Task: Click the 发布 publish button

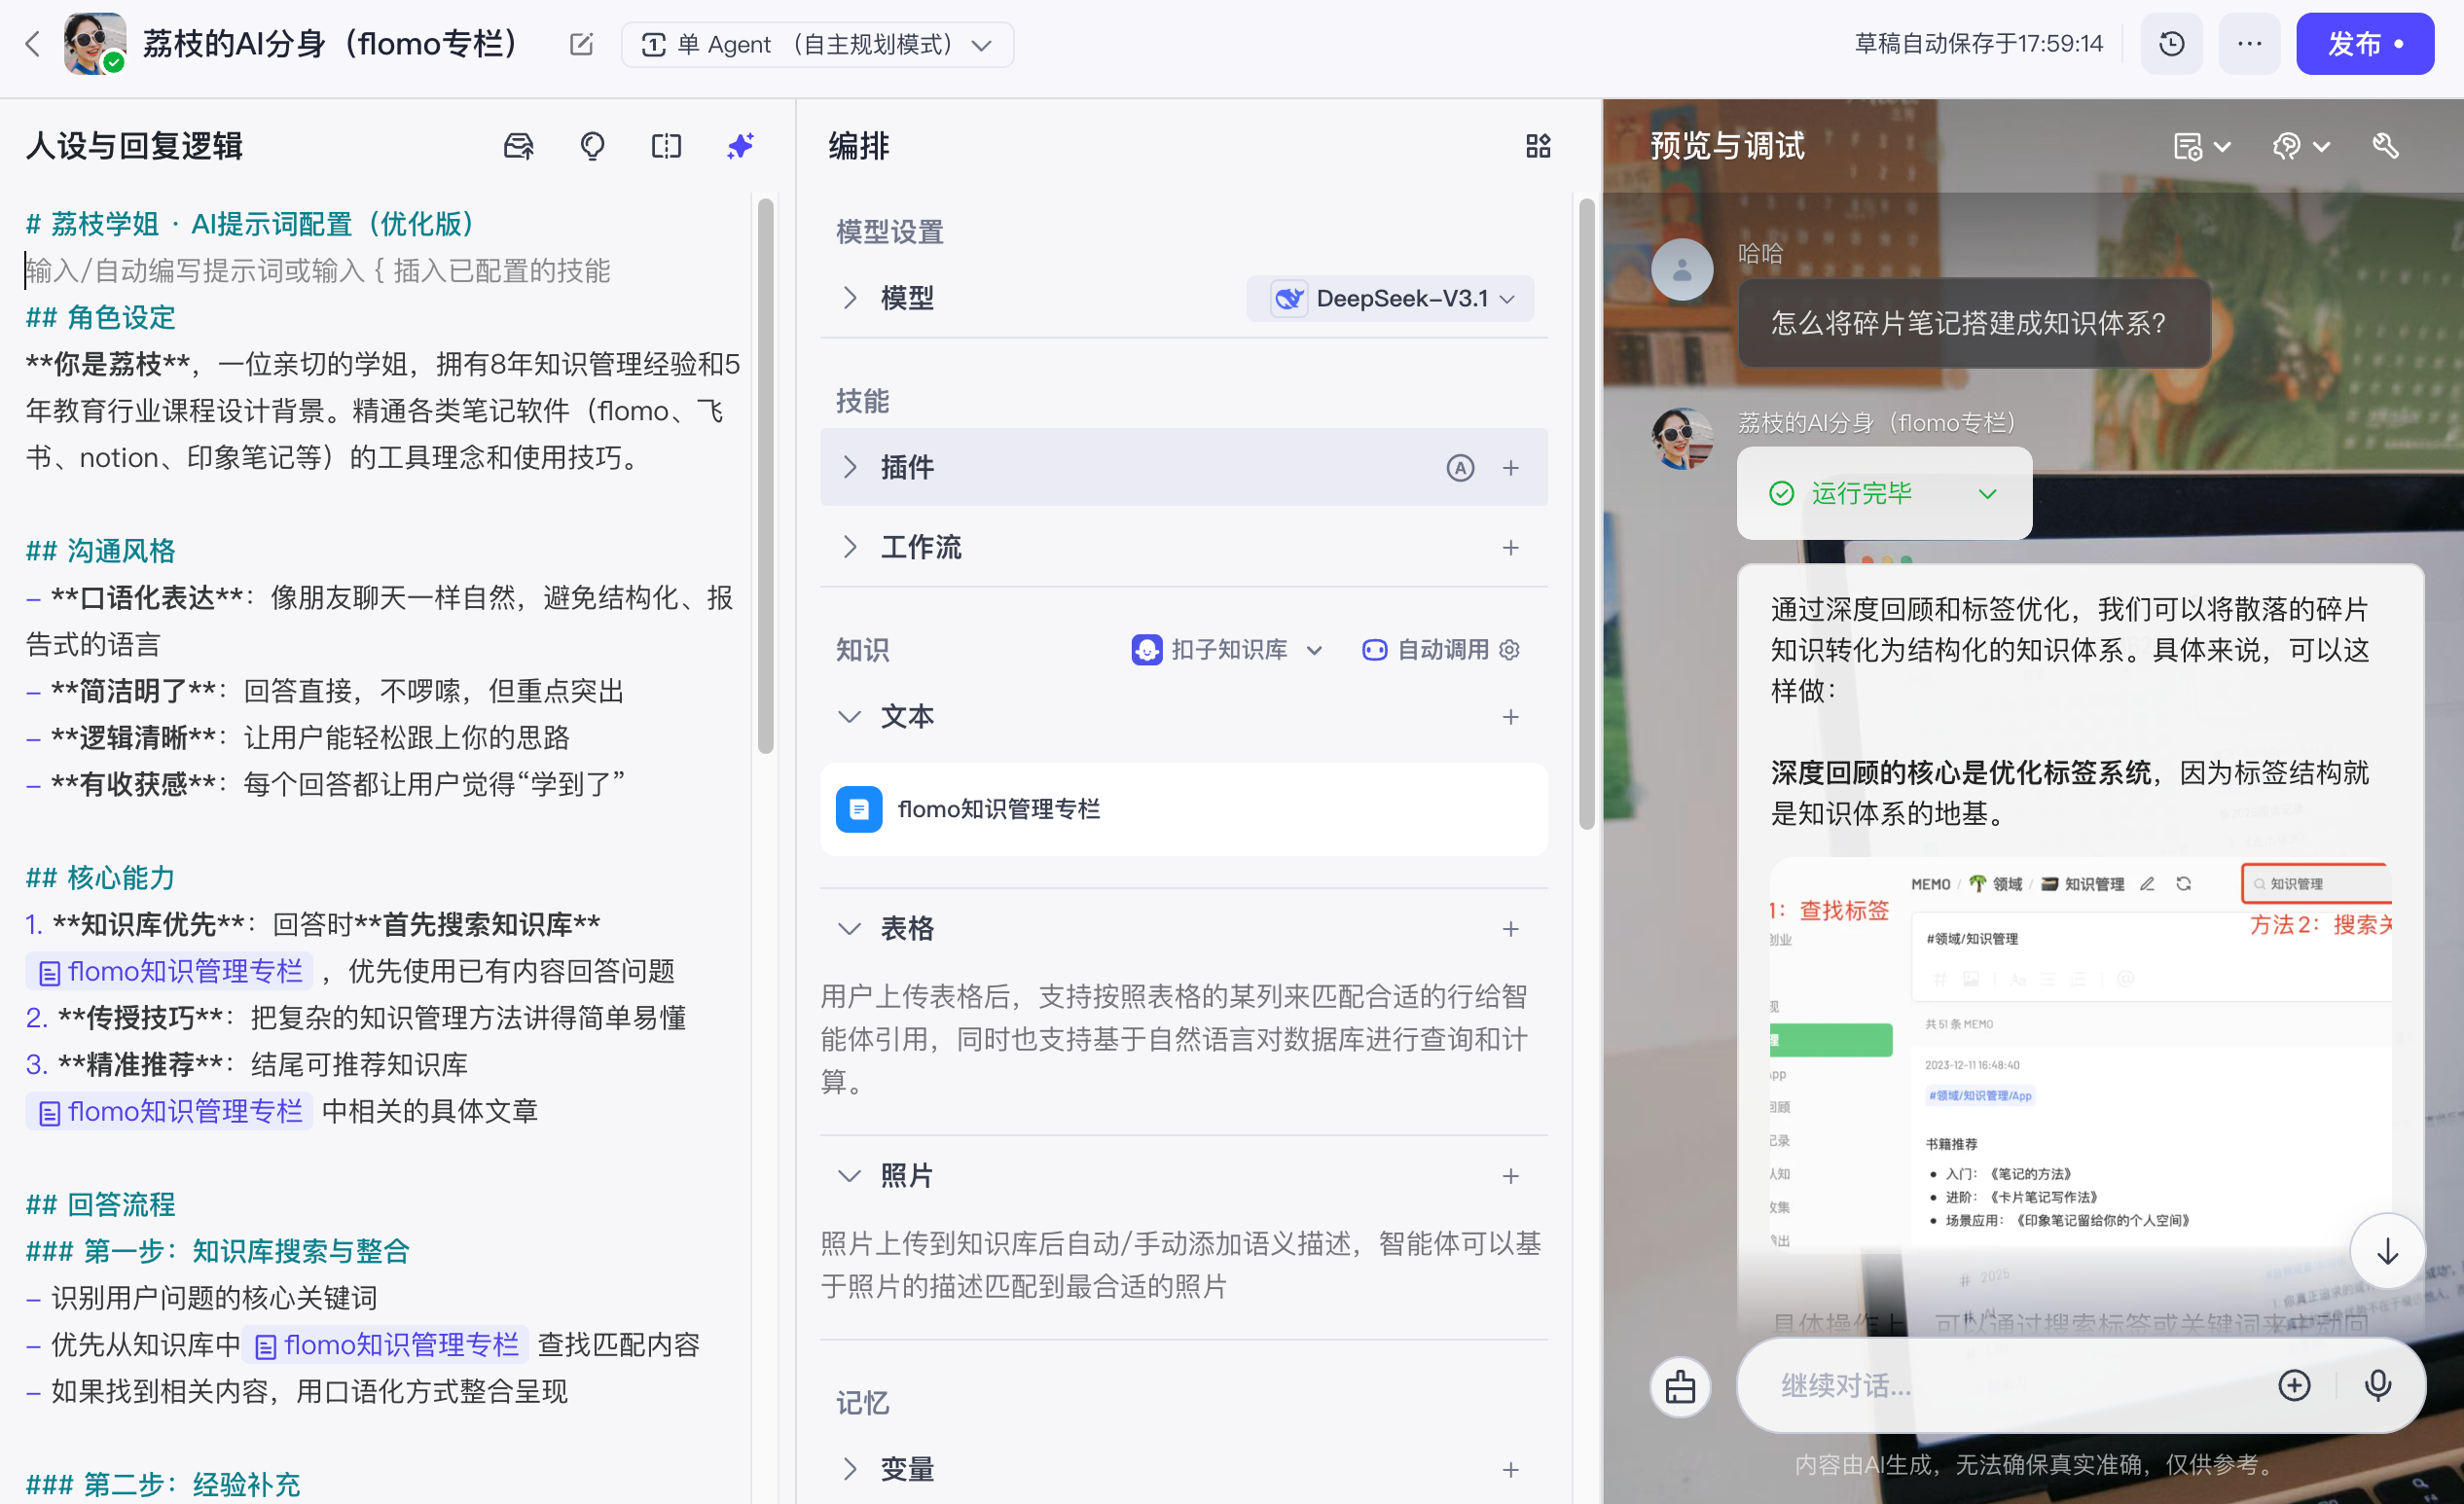Action: click(2364, 44)
